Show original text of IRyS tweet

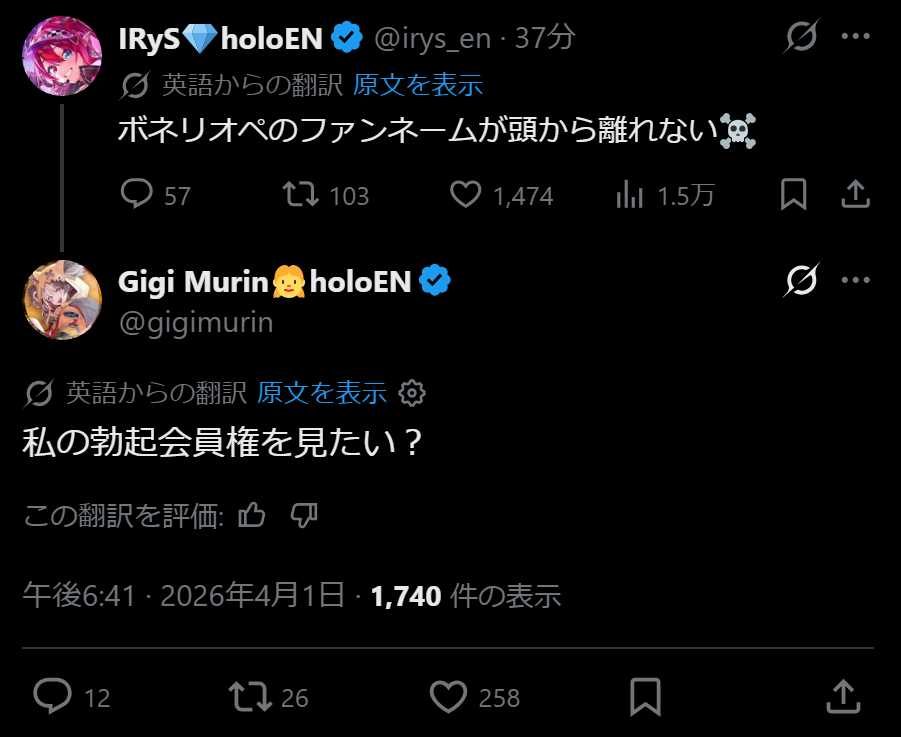point(418,85)
